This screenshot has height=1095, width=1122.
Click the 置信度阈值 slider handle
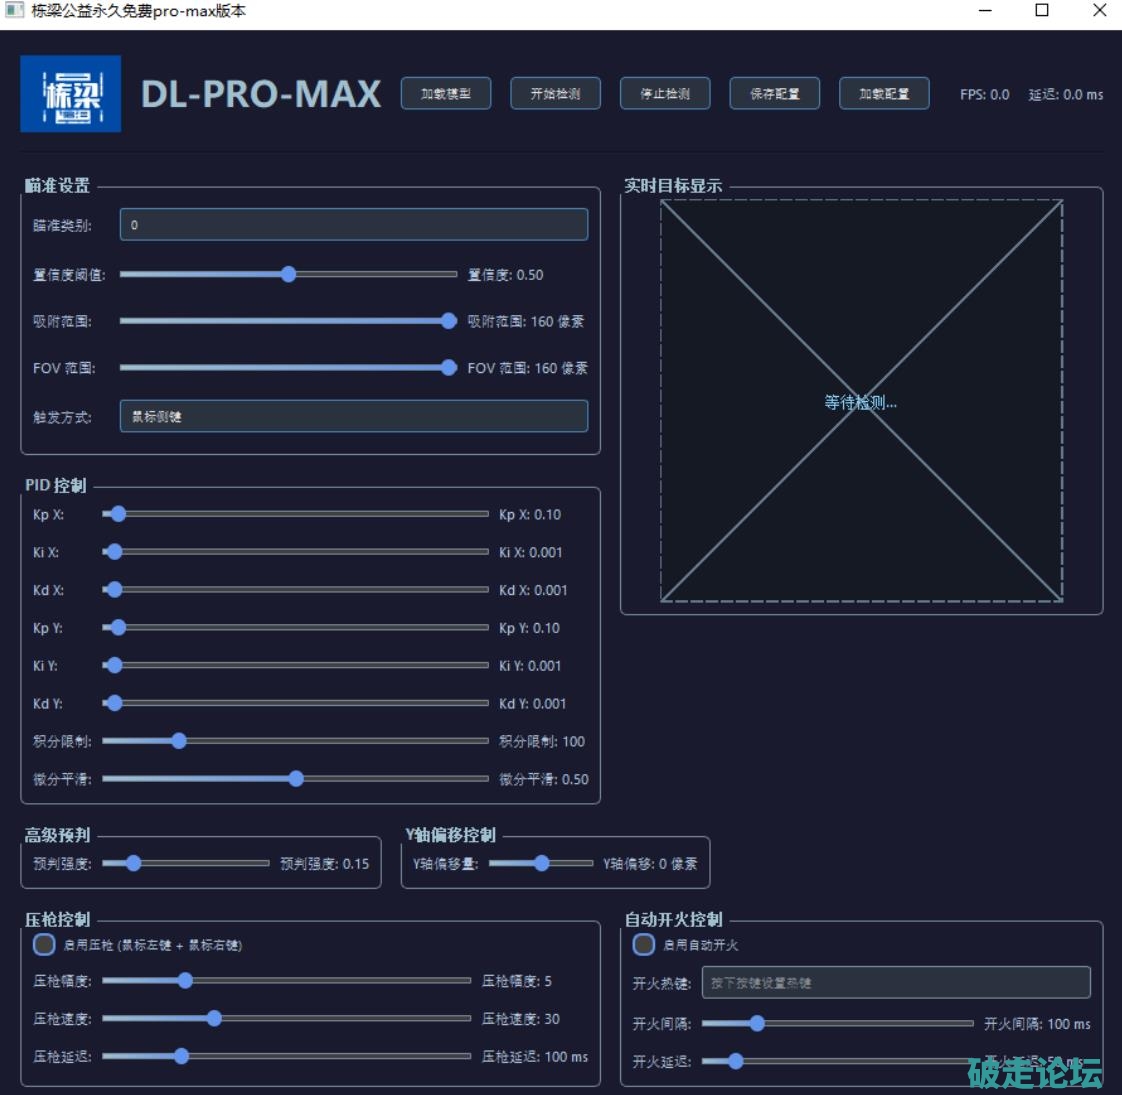288,274
